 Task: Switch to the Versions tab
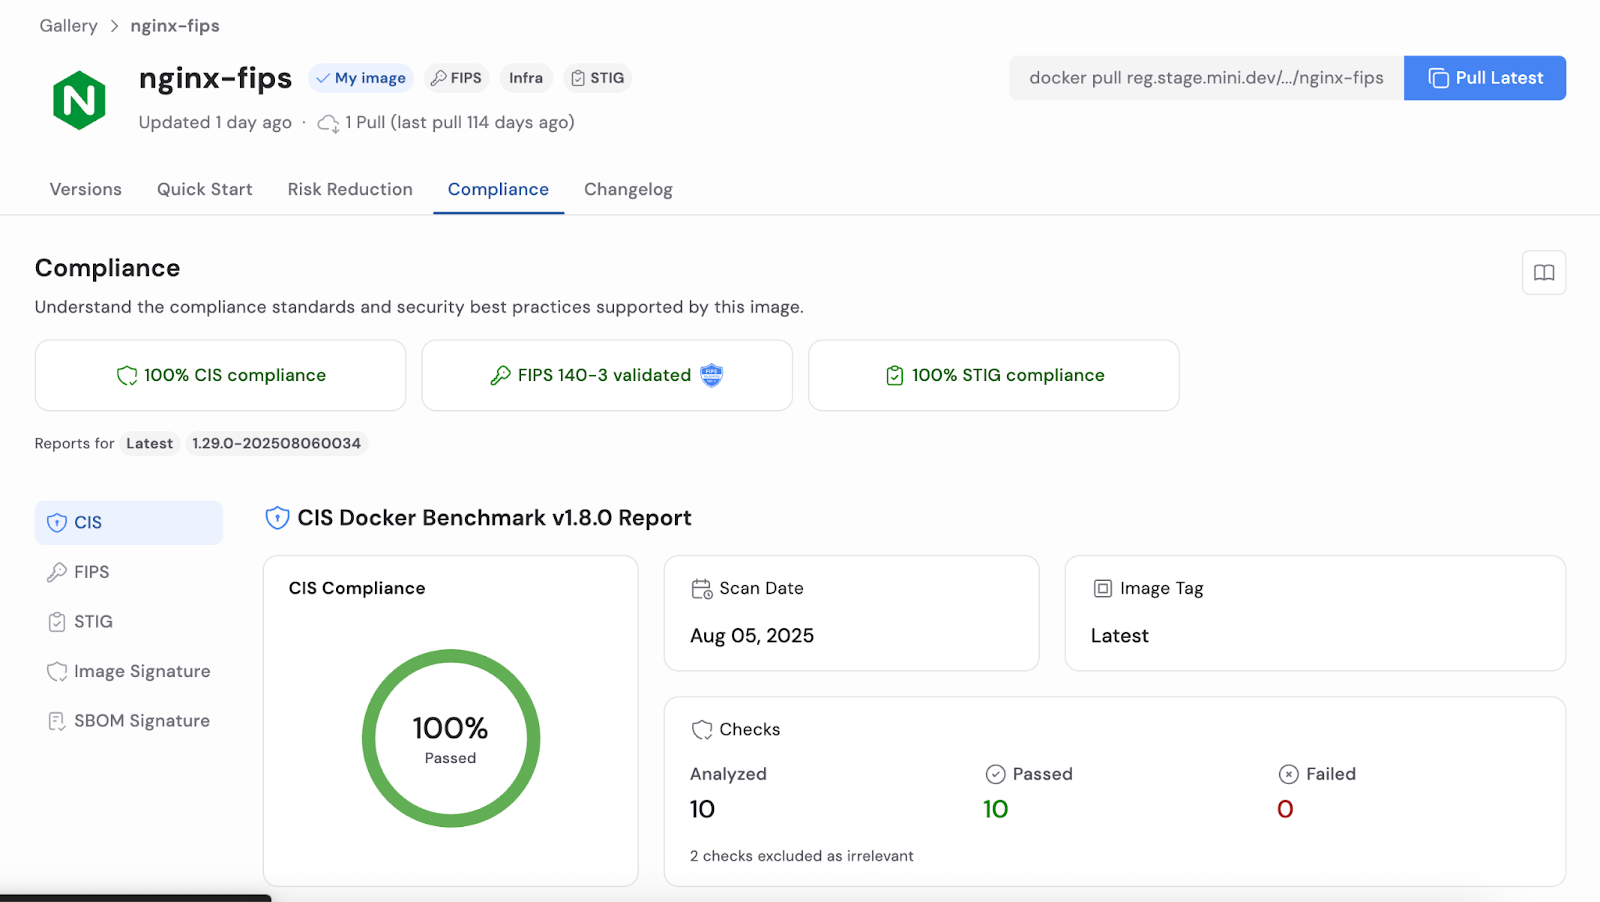pyautogui.click(x=86, y=189)
